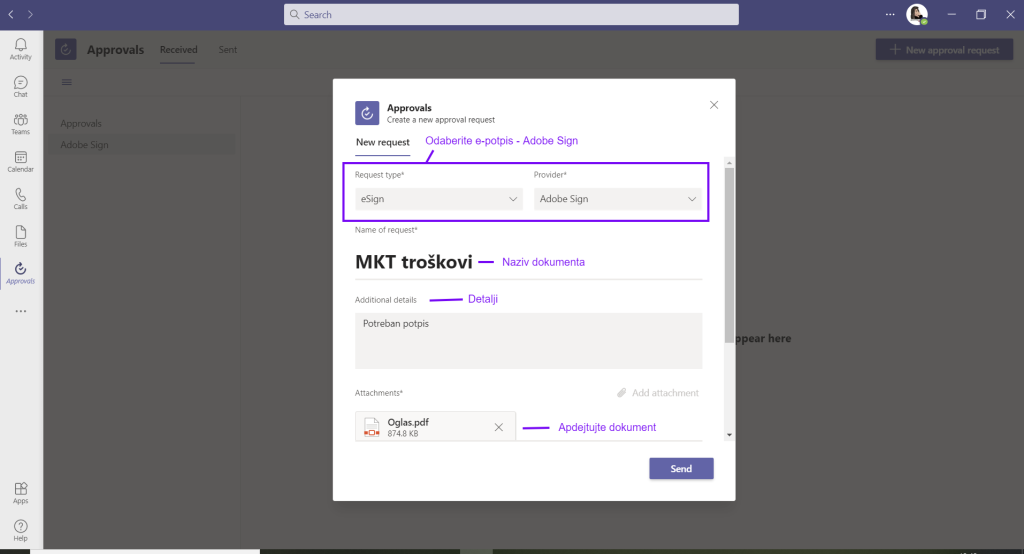Click the Search box at top
The image size is (1024, 554).
pos(512,15)
